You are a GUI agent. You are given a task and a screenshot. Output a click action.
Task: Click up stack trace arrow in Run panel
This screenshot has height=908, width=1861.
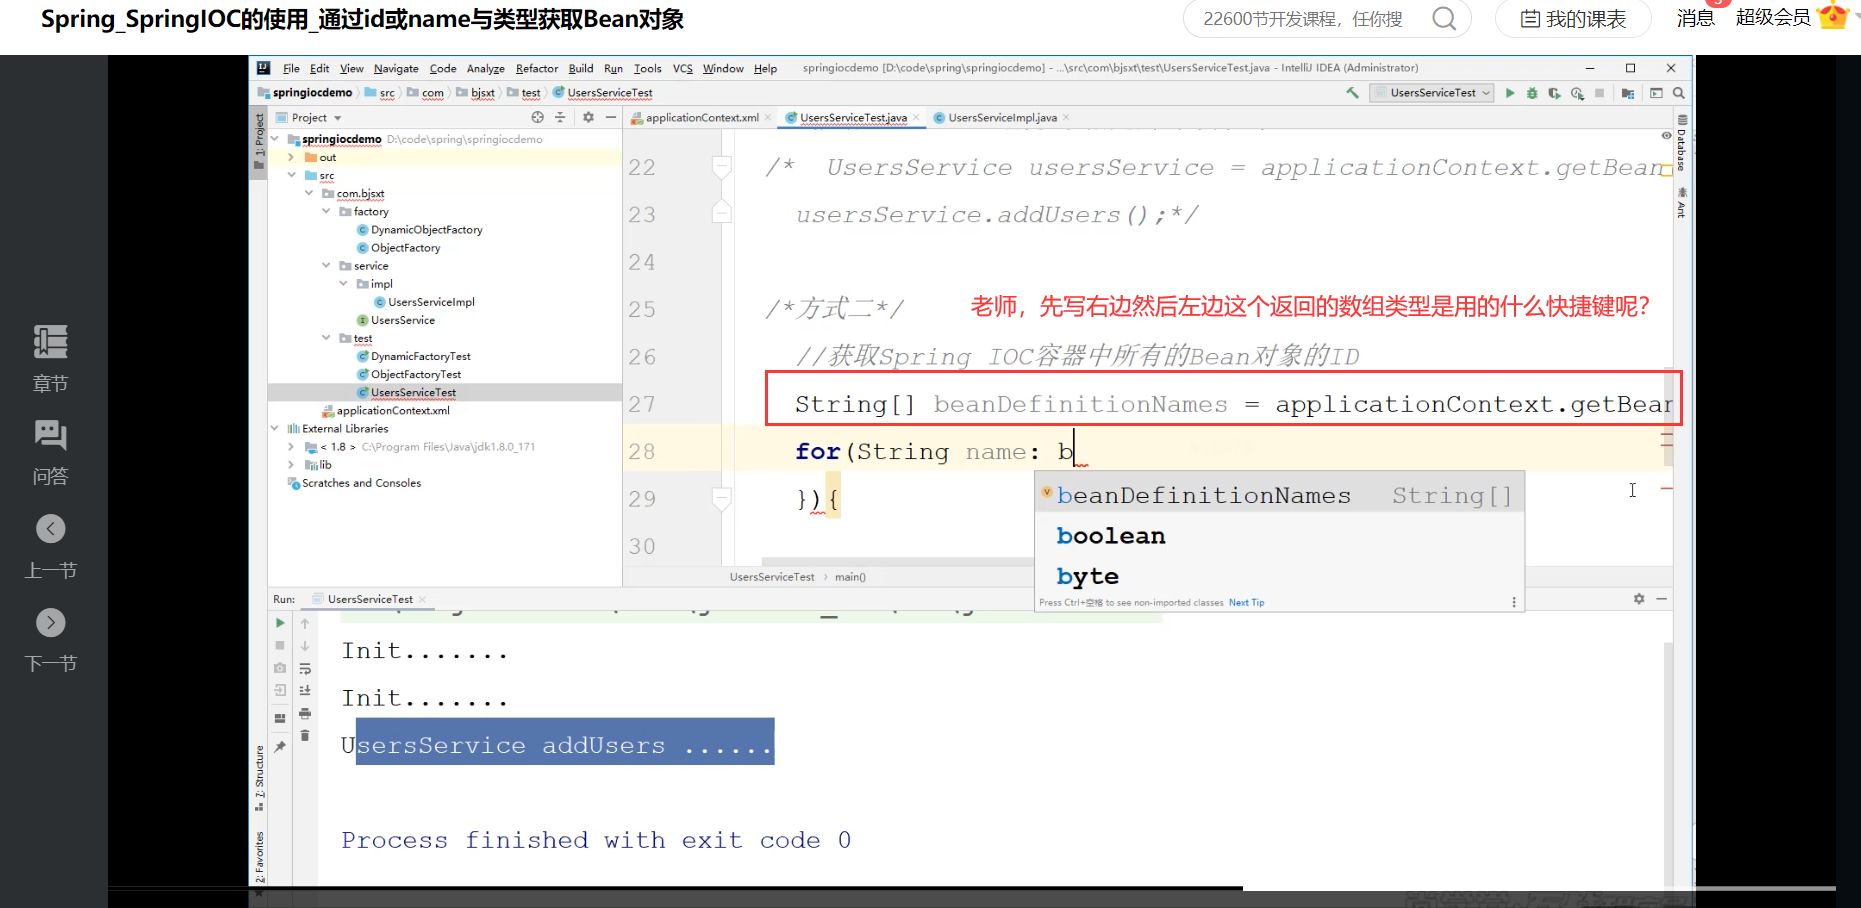tap(305, 622)
